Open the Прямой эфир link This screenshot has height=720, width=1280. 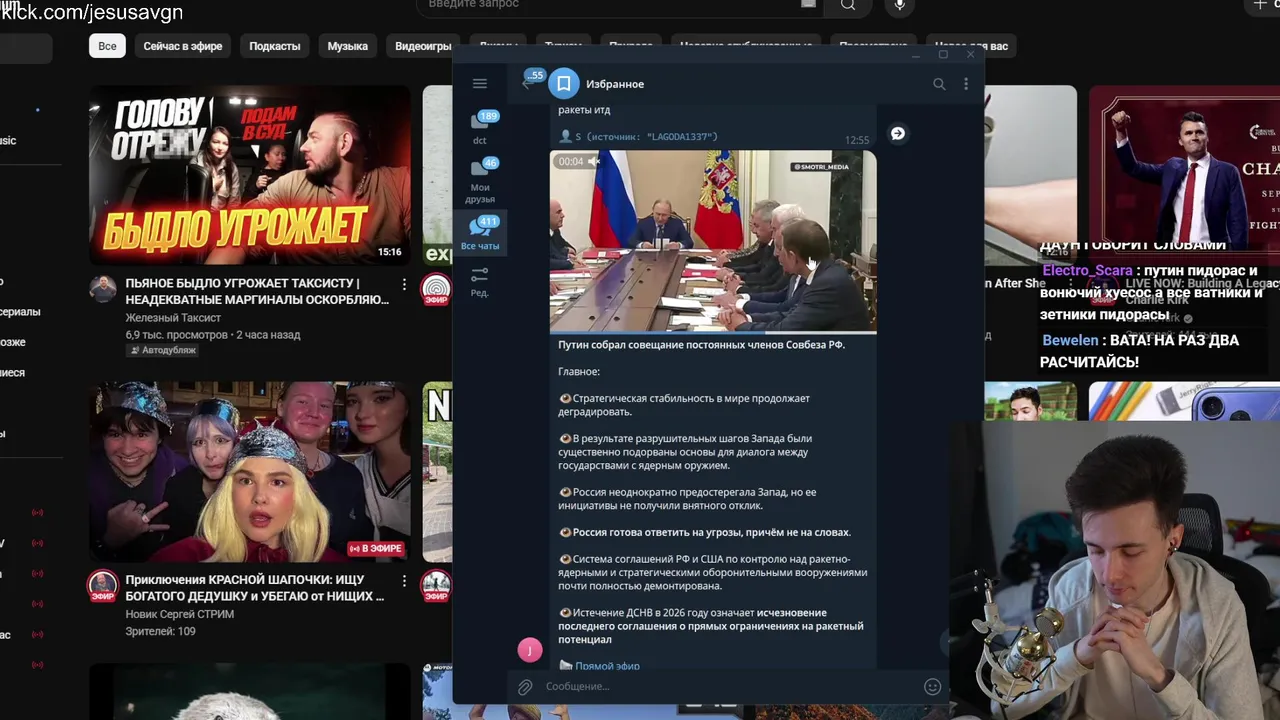tap(607, 666)
